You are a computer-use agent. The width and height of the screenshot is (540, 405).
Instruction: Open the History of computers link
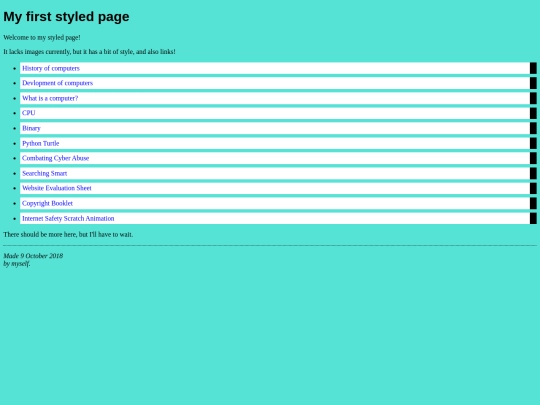pos(51,68)
